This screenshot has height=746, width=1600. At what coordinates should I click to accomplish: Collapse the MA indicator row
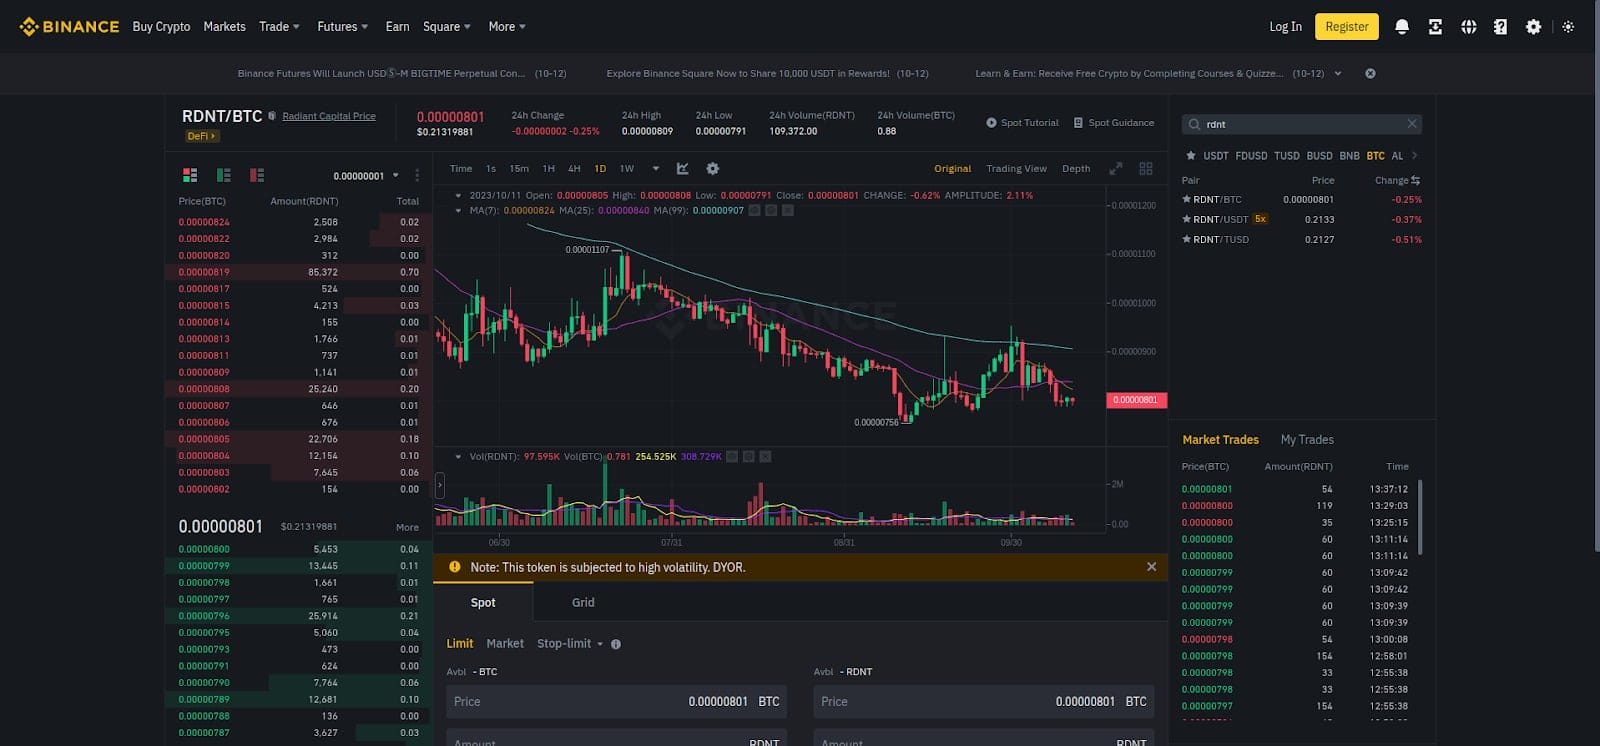[458, 210]
